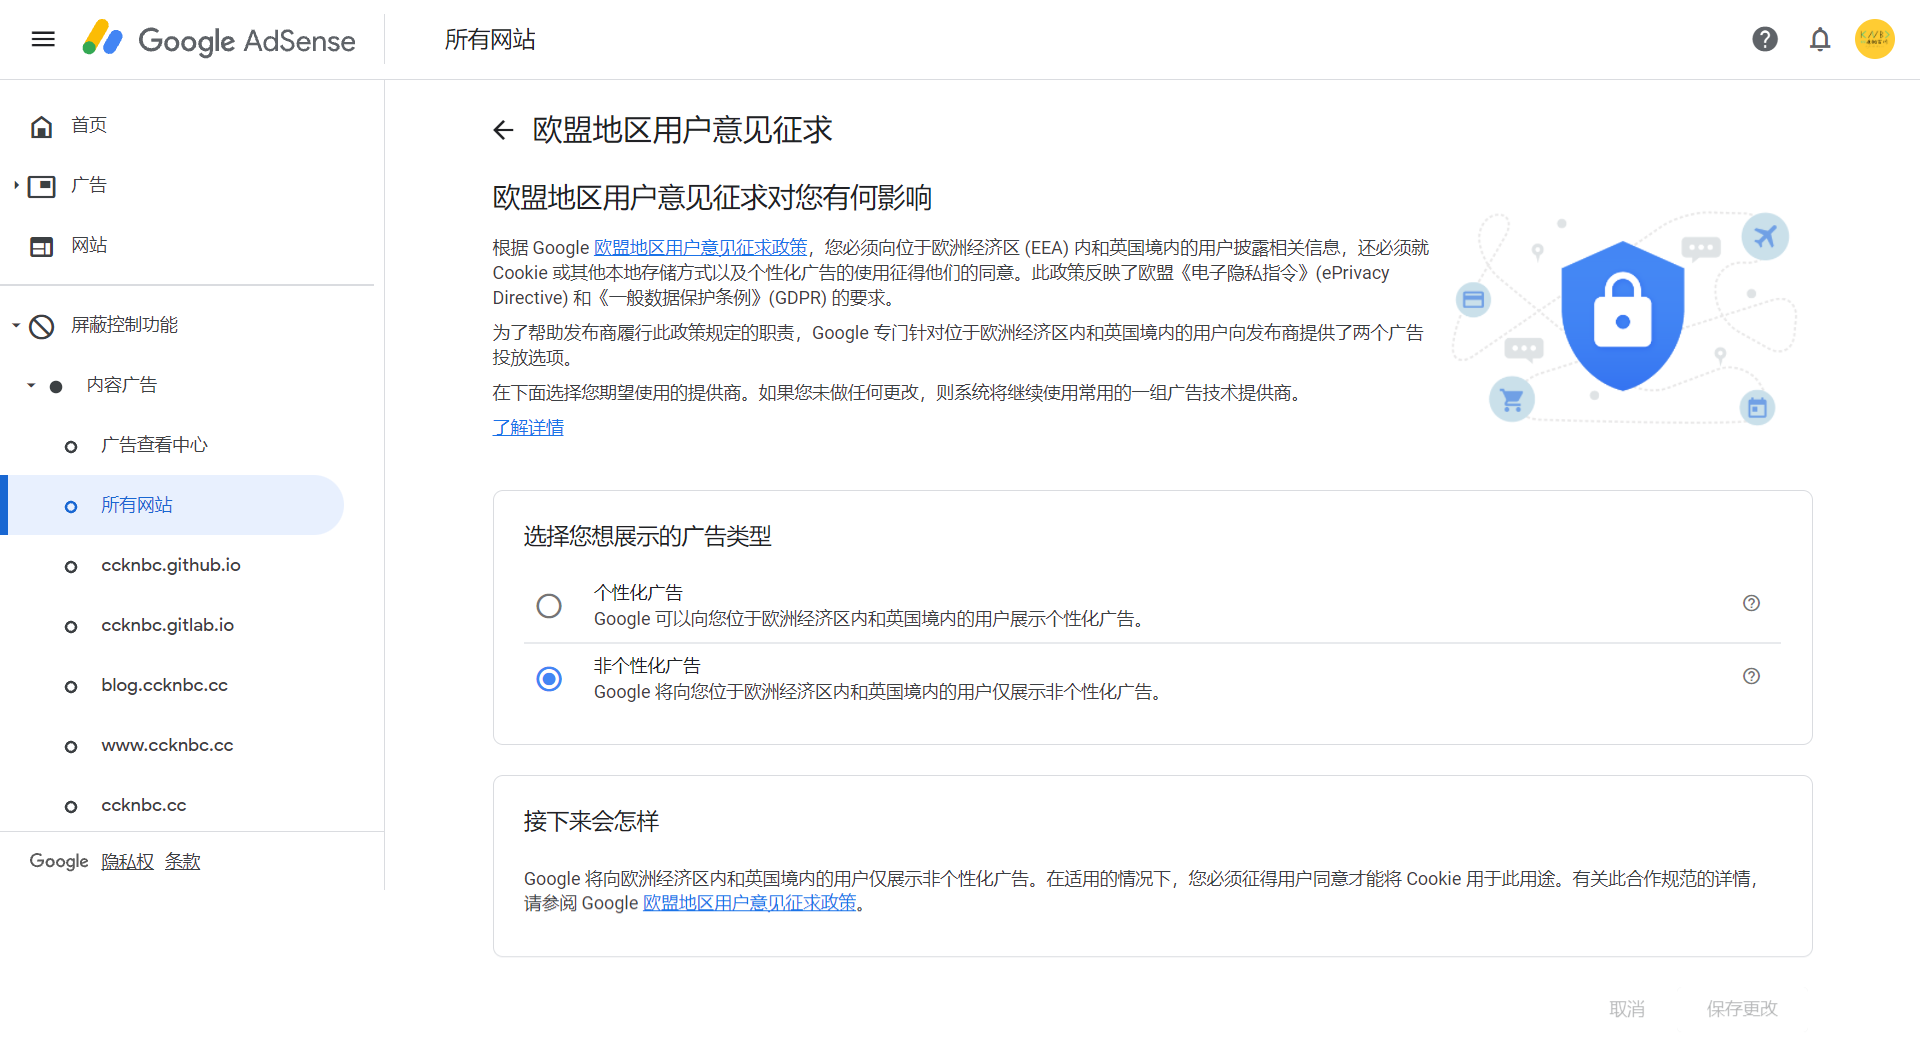
Task: Expand the 广告 sidebar entry
Action: tap(15, 184)
